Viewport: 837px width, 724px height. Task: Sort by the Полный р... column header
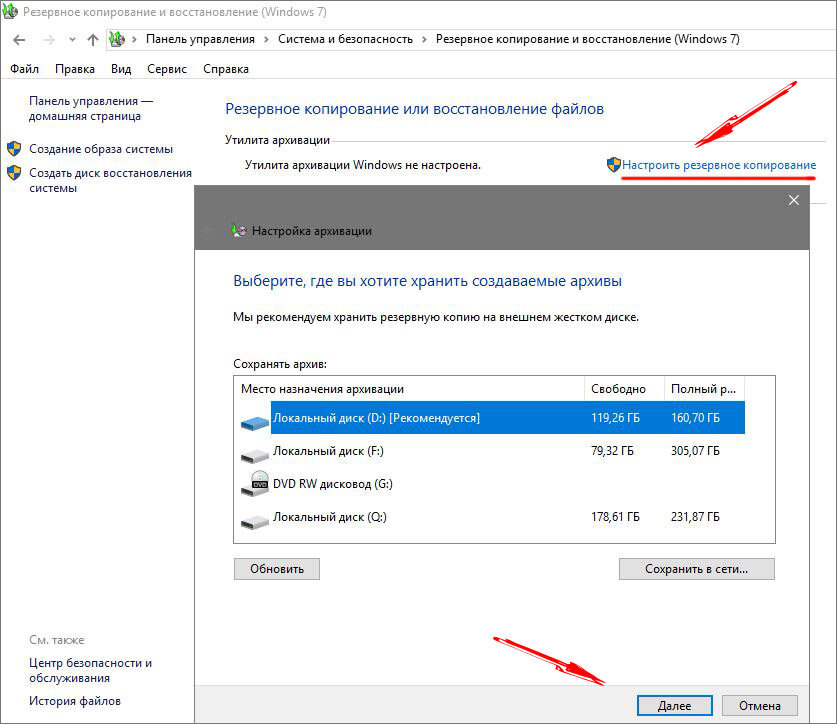tap(704, 389)
